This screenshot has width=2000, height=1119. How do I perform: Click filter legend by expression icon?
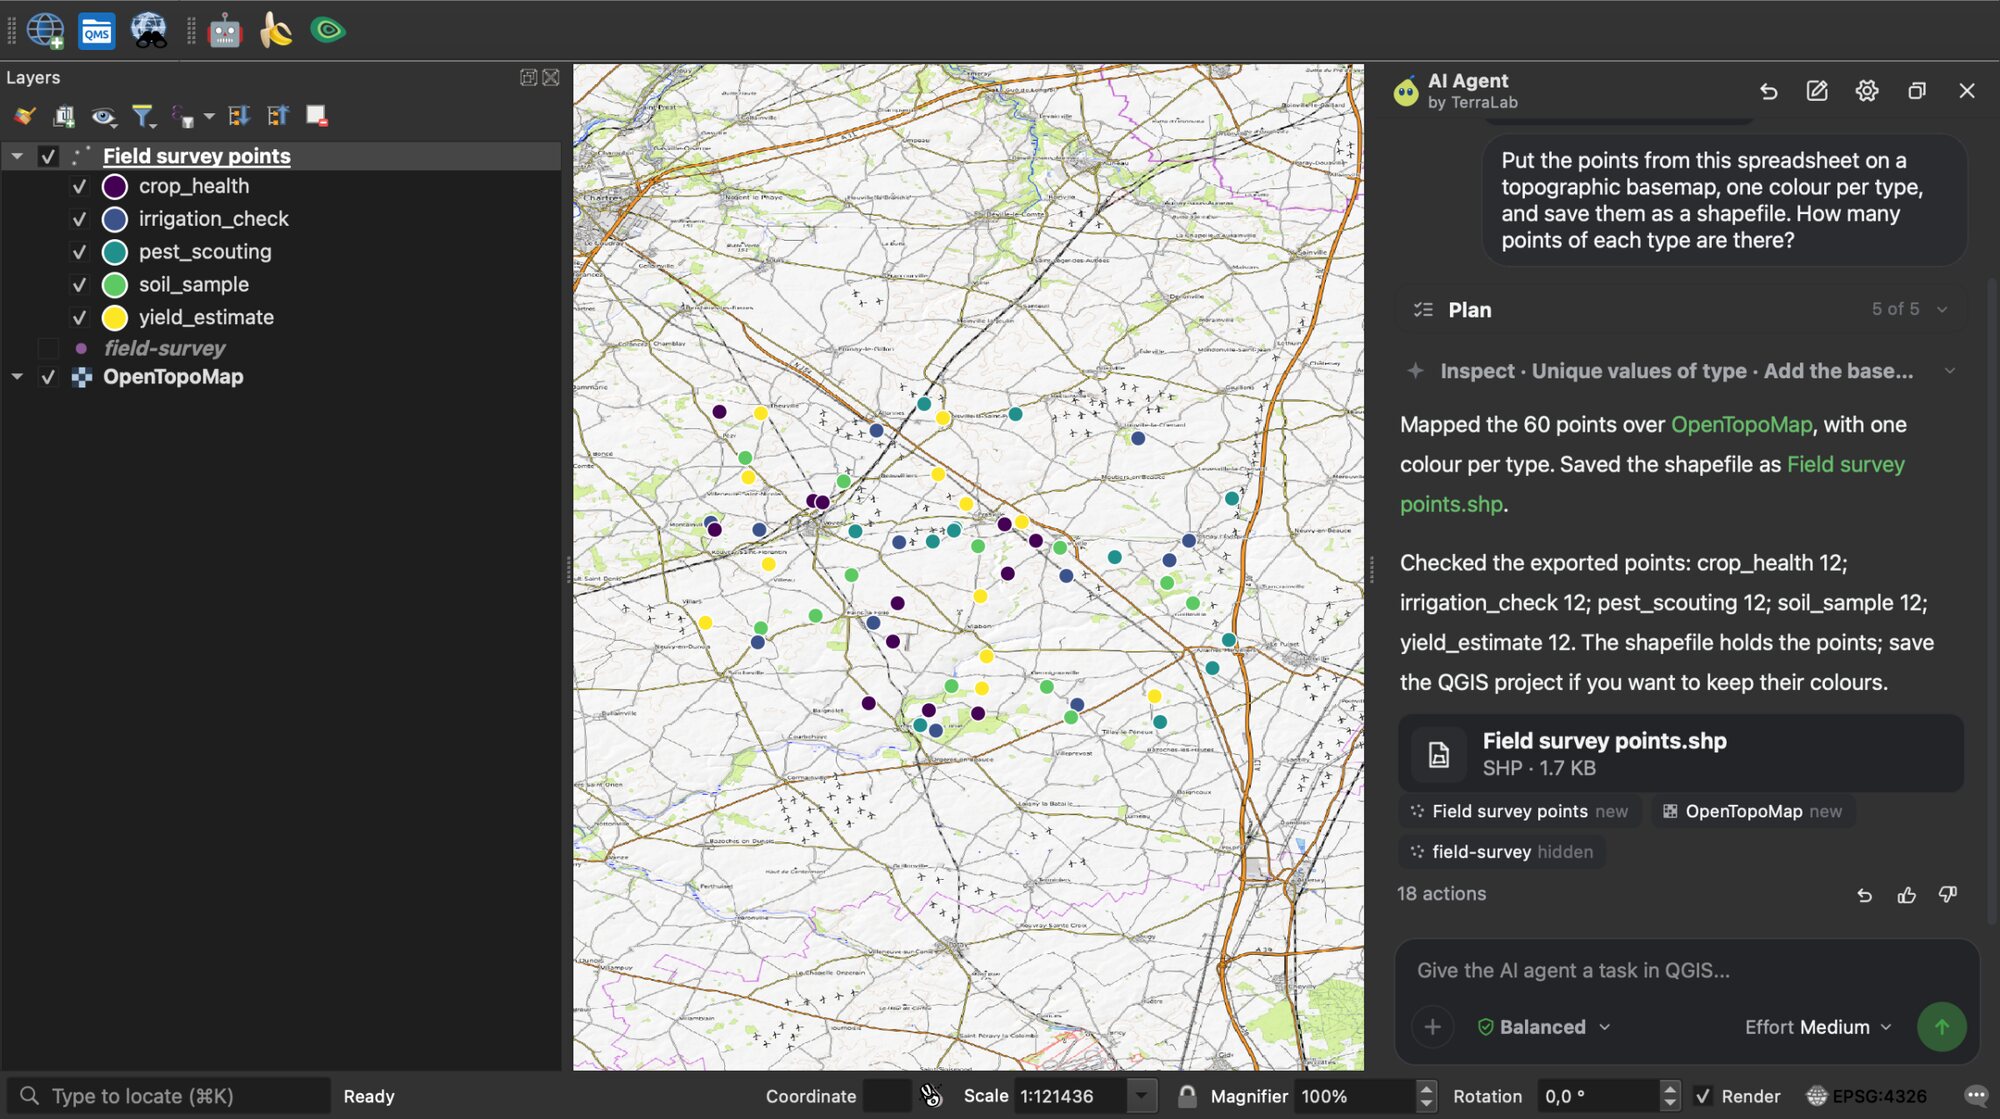(183, 117)
